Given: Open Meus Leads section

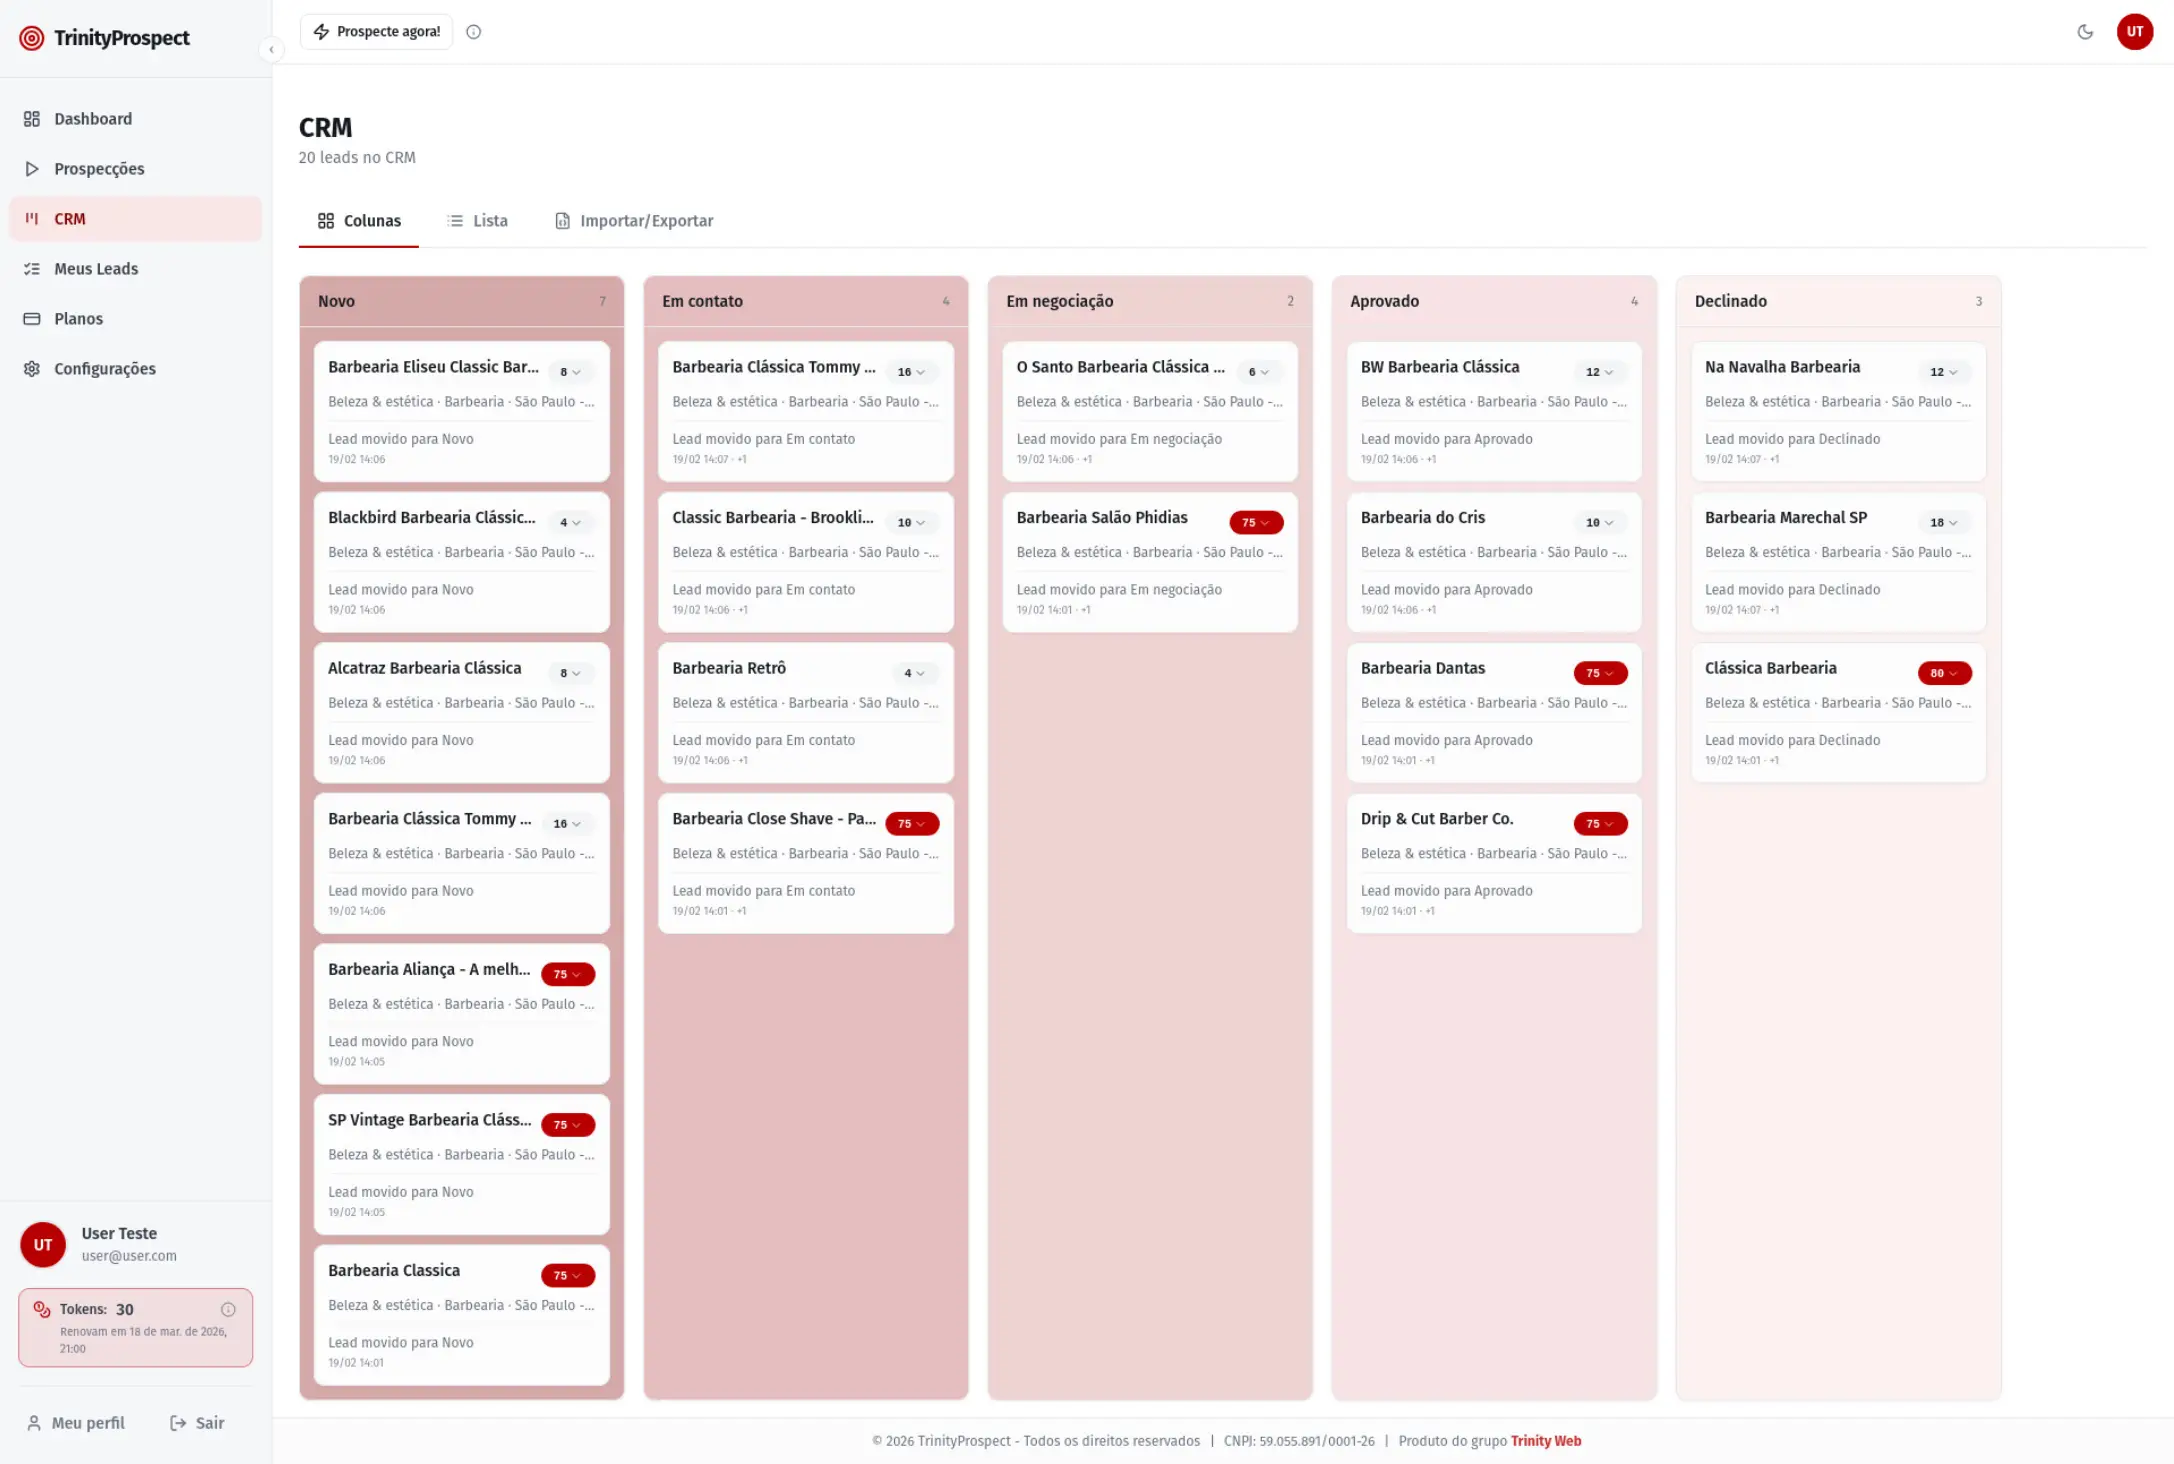Looking at the screenshot, I should pos(96,269).
